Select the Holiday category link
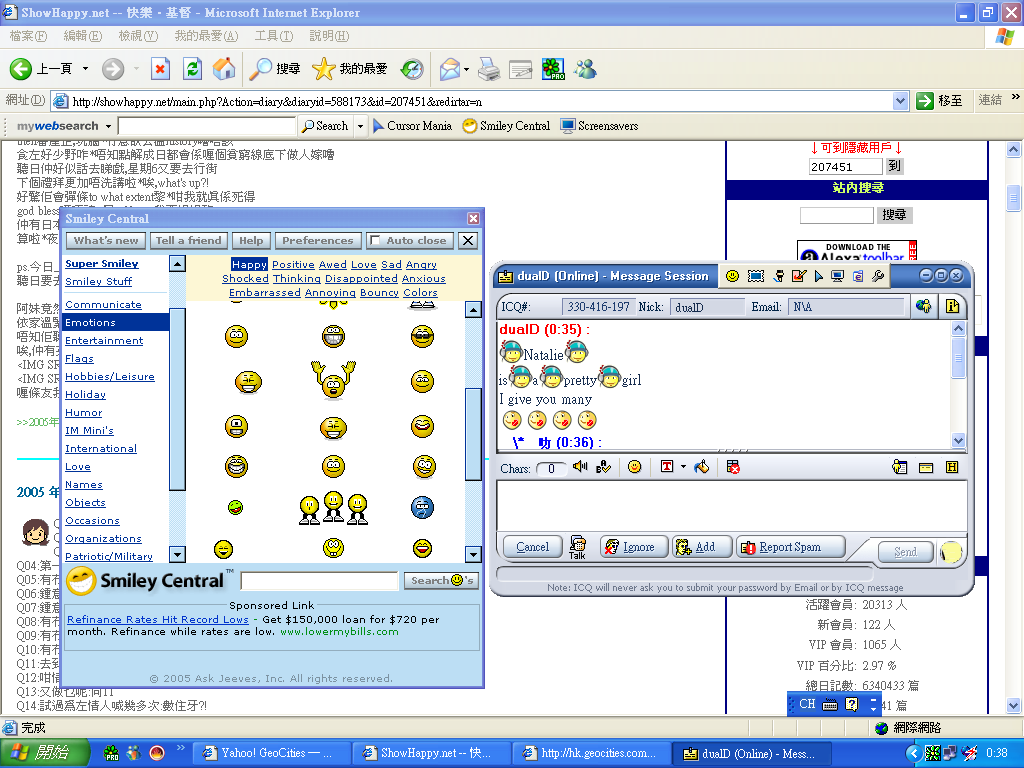Viewport: 1024px width, 768px height. (86, 394)
